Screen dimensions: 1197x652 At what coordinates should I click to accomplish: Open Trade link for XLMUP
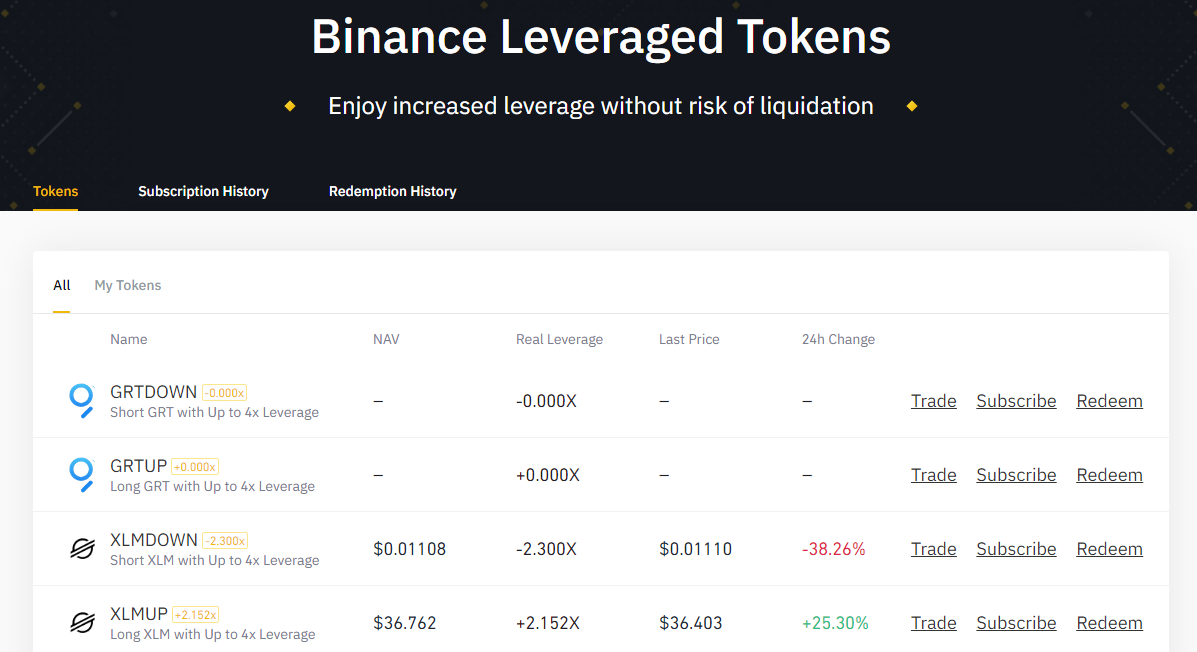[x=934, y=623]
